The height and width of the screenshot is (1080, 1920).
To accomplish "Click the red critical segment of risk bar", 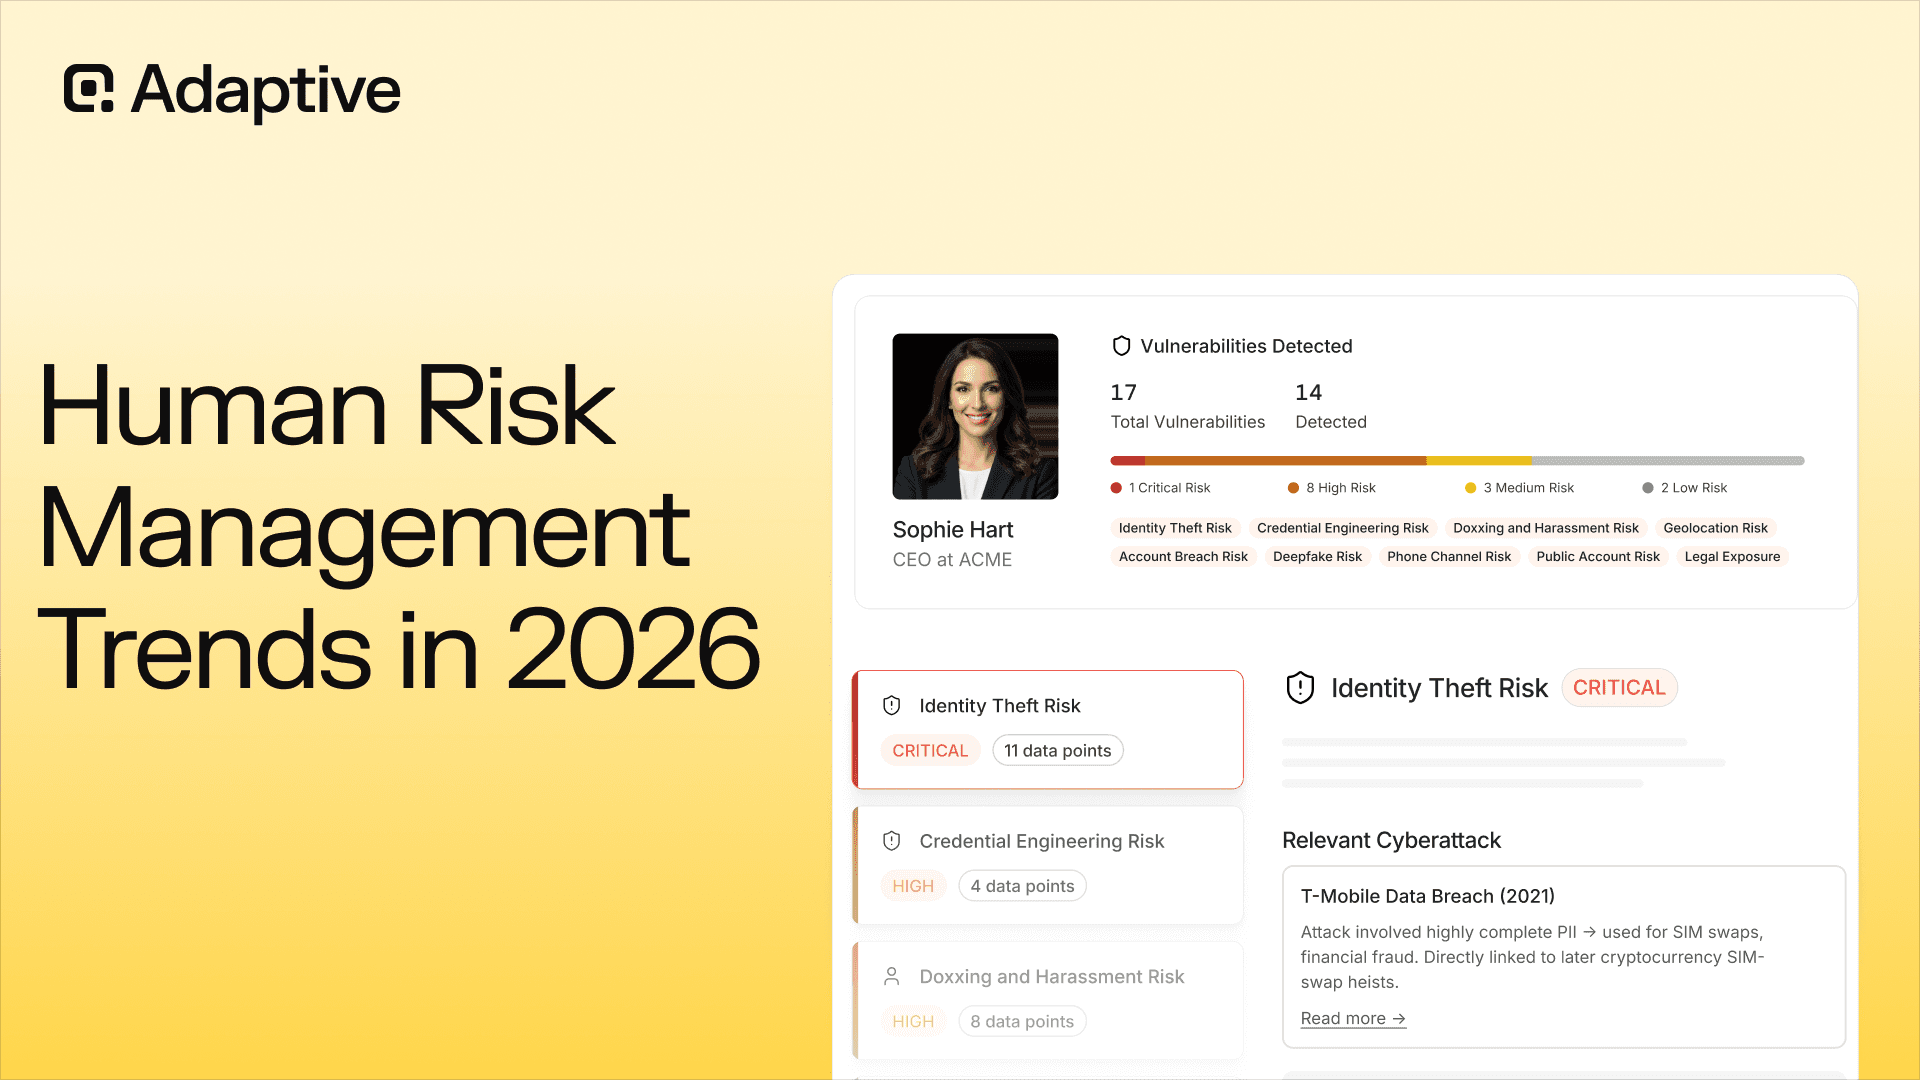I will (1127, 461).
